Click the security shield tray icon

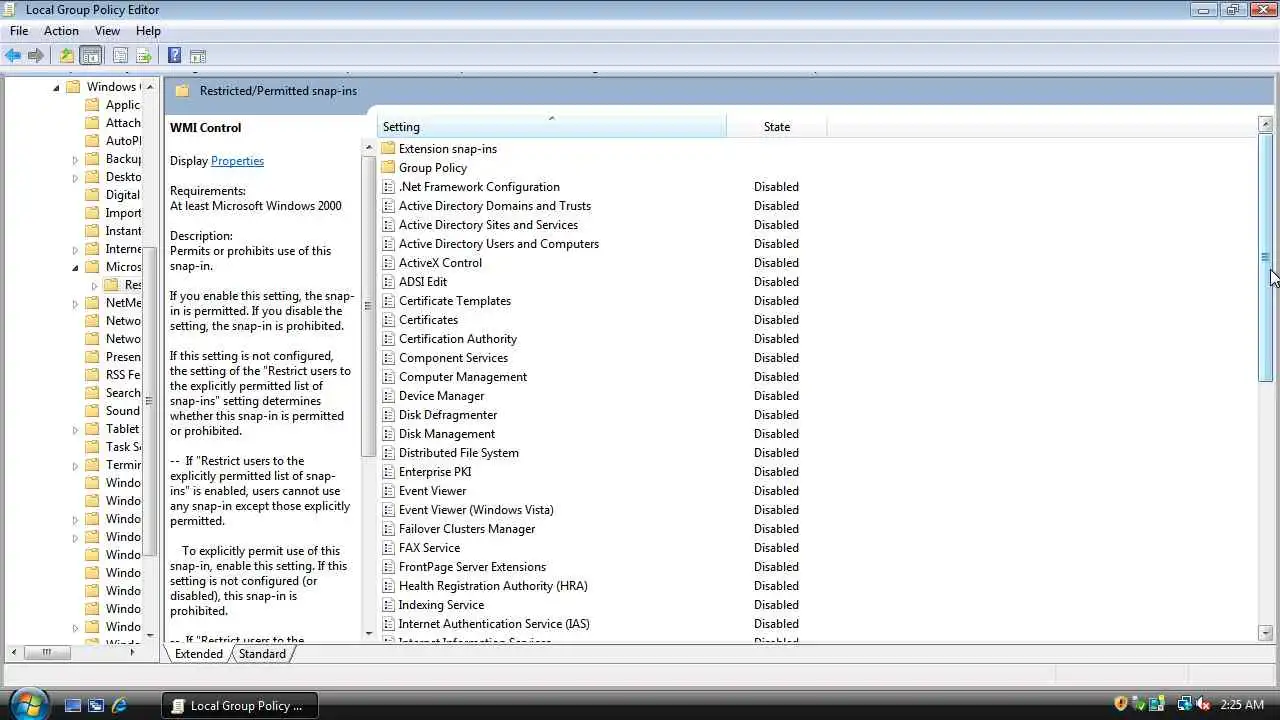[x=1121, y=704]
